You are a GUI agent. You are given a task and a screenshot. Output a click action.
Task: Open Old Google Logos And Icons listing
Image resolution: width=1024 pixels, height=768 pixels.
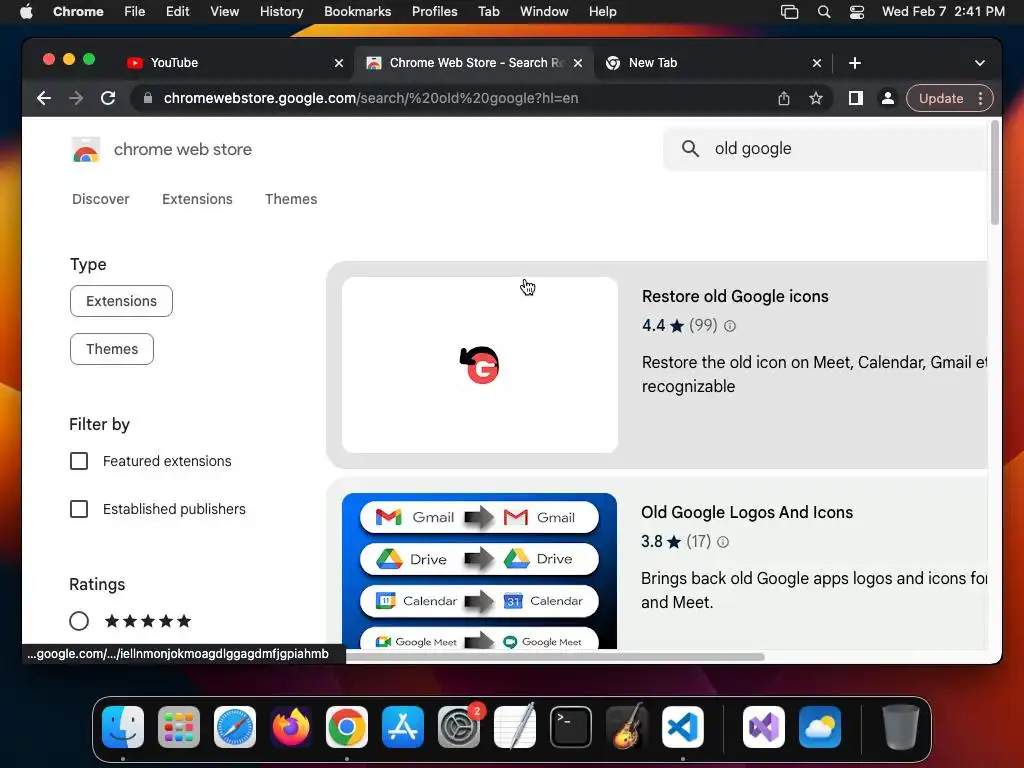746,513
